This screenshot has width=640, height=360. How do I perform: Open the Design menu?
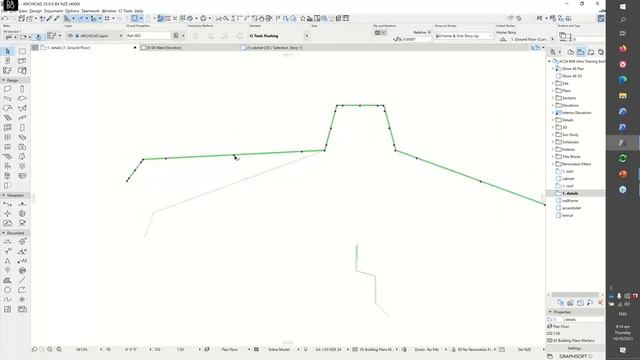[36, 11]
